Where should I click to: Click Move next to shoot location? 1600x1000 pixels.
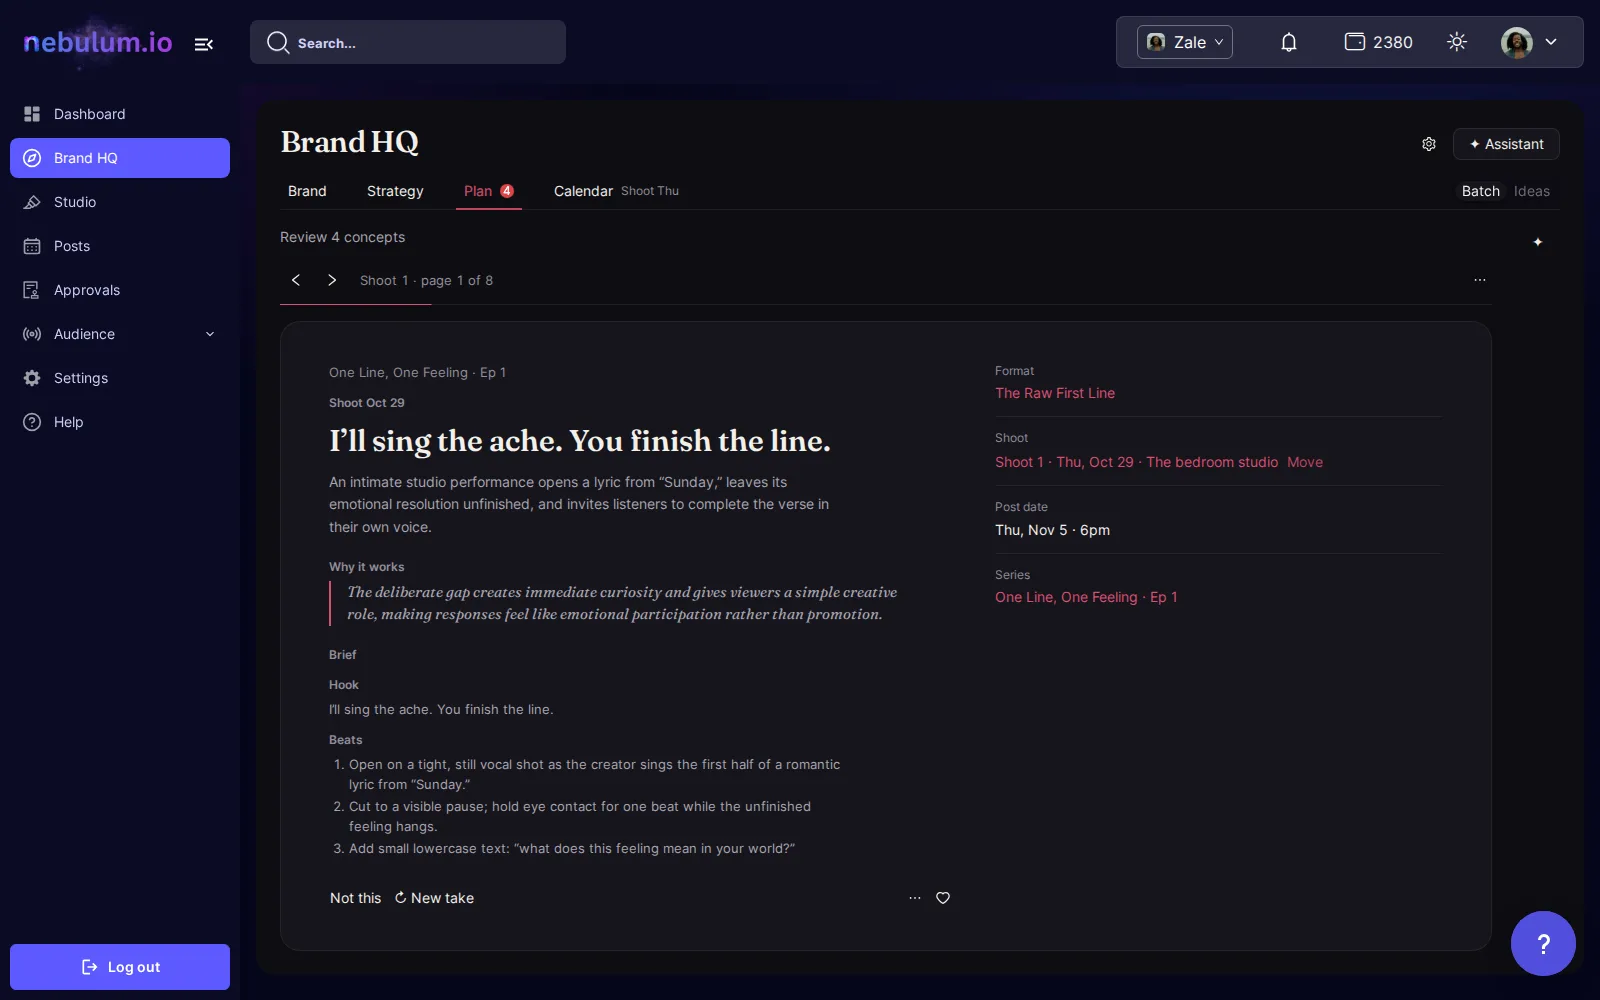point(1305,462)
